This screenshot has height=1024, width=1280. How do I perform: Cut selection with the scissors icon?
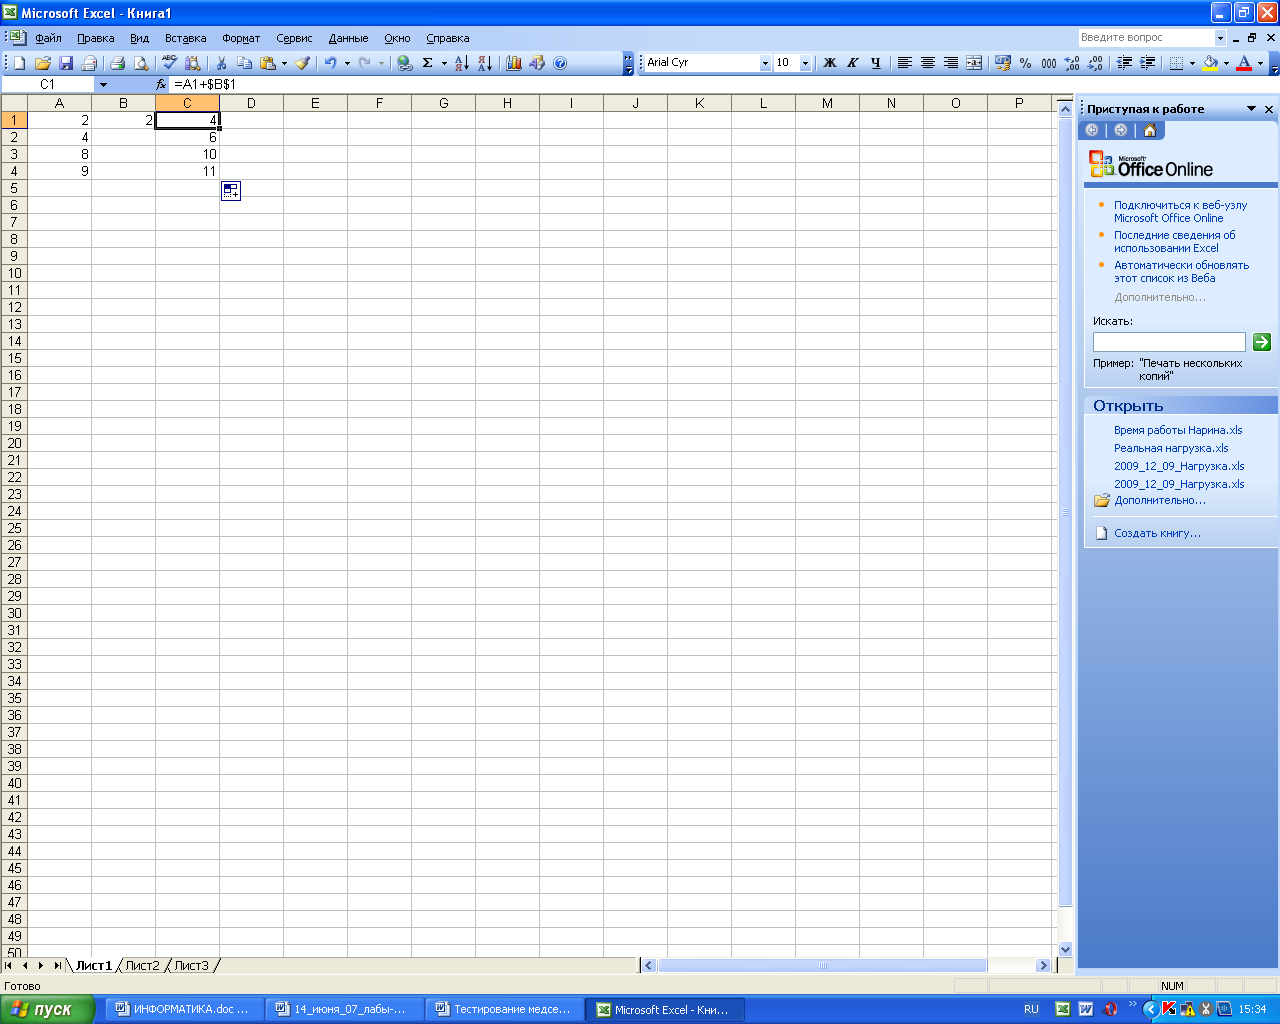pyautogui.click(x=222, y=63)
